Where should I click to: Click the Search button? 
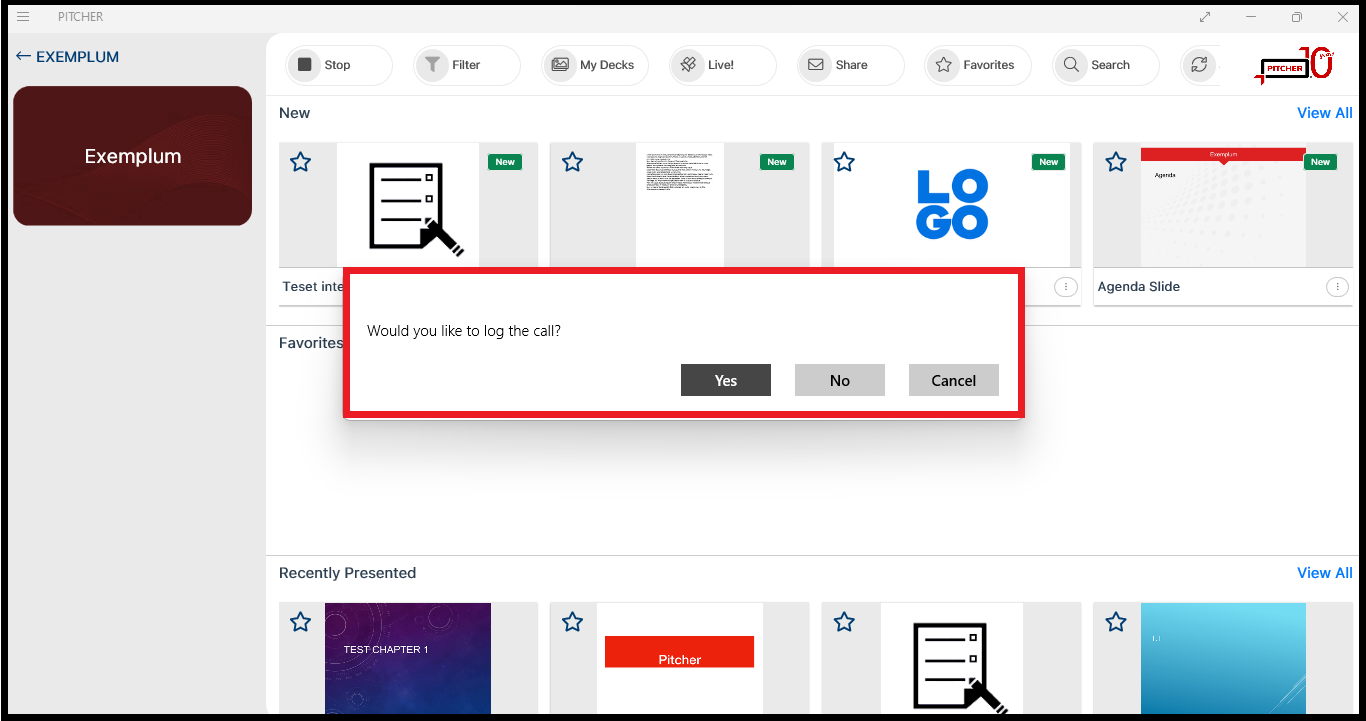click(1105, 65)
